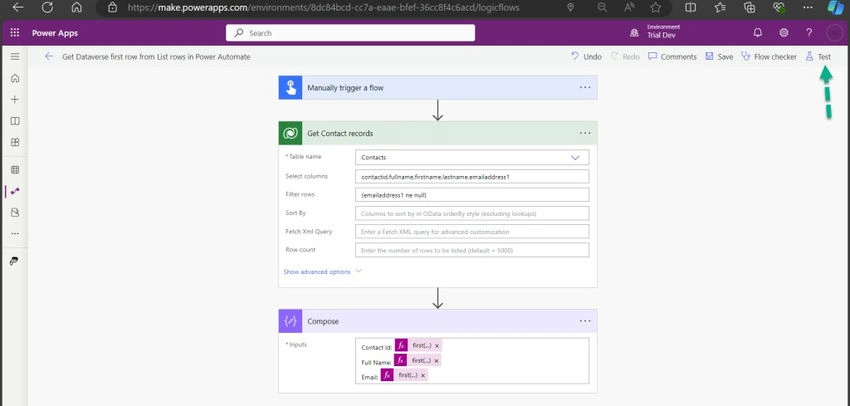This screenshot has height=406, width=850.
Task: Open the user account avatar
Action: pos(834,33)
